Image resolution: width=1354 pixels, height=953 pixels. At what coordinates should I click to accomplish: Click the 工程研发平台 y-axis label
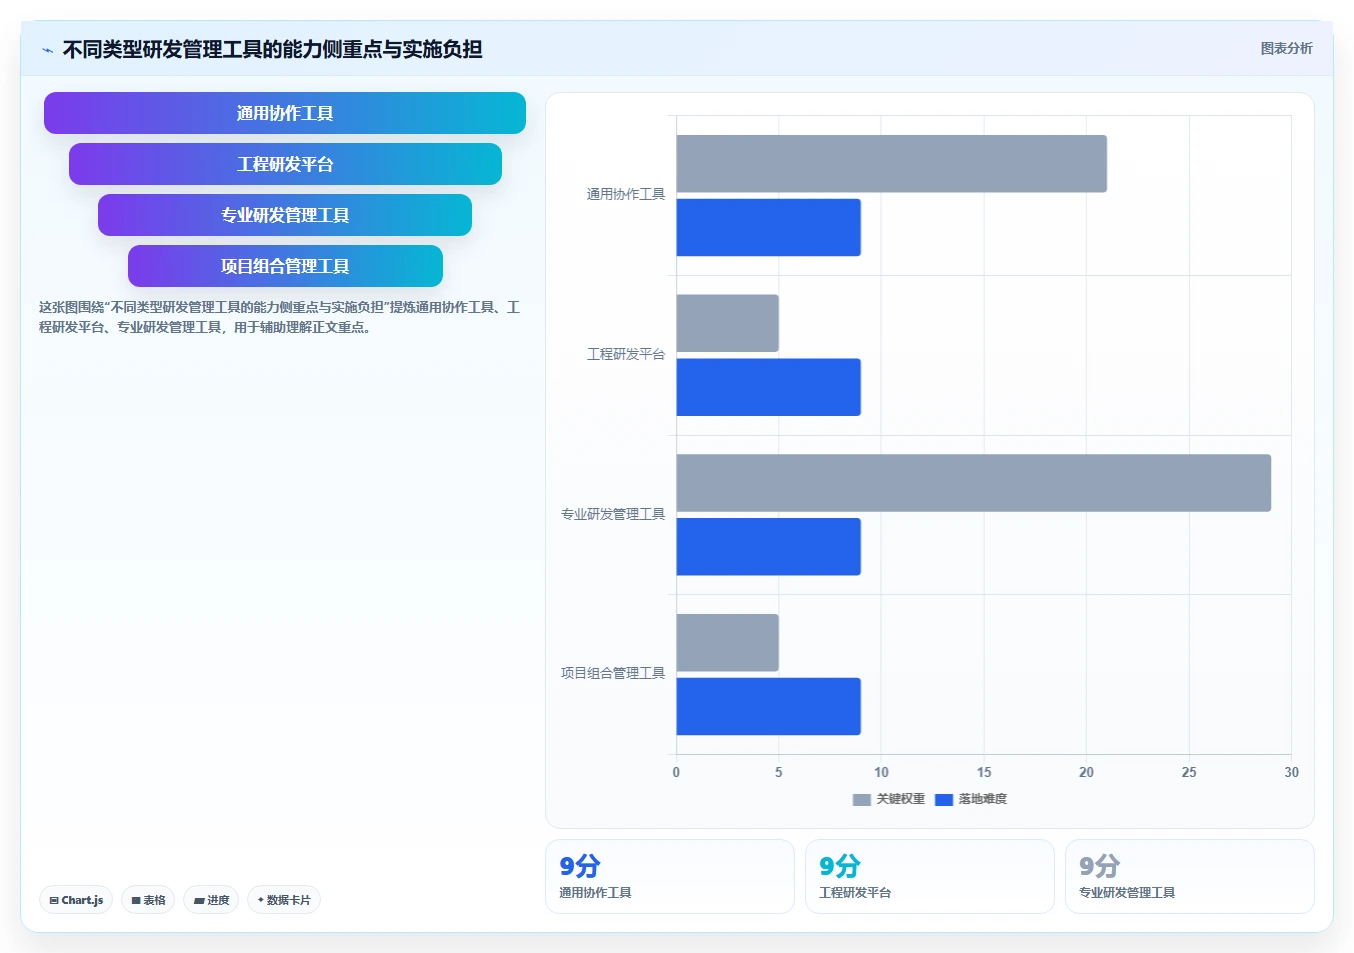[626, 355]
